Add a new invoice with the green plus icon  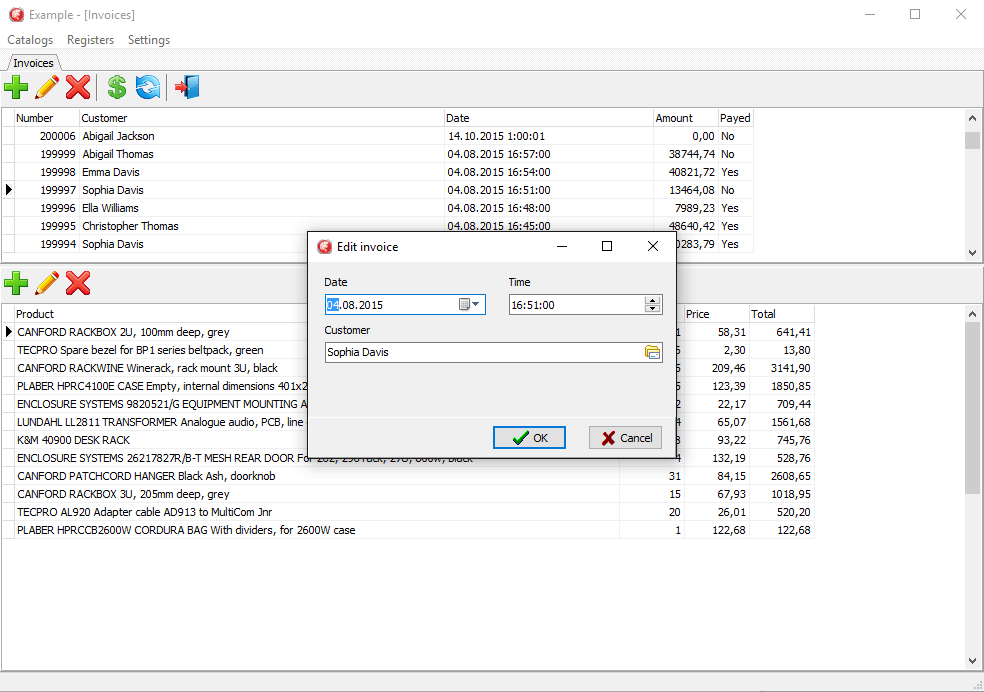16,87
